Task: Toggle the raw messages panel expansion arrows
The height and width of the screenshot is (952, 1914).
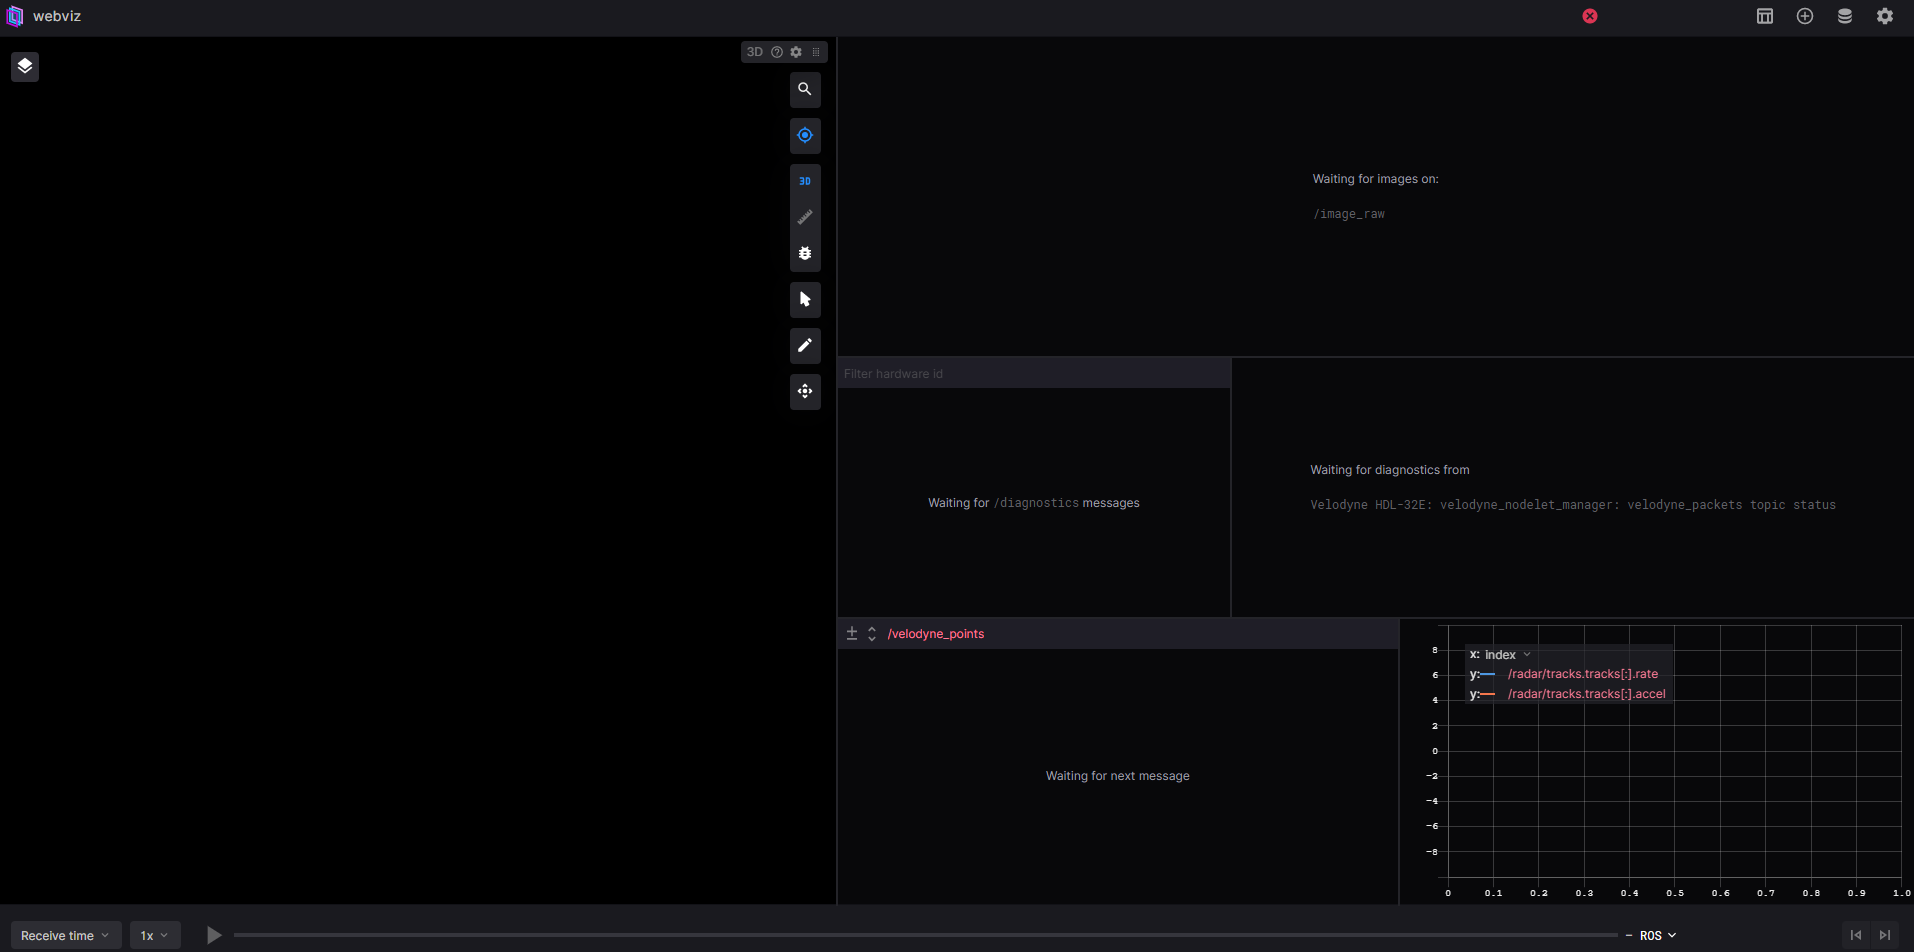Action: 871,632
